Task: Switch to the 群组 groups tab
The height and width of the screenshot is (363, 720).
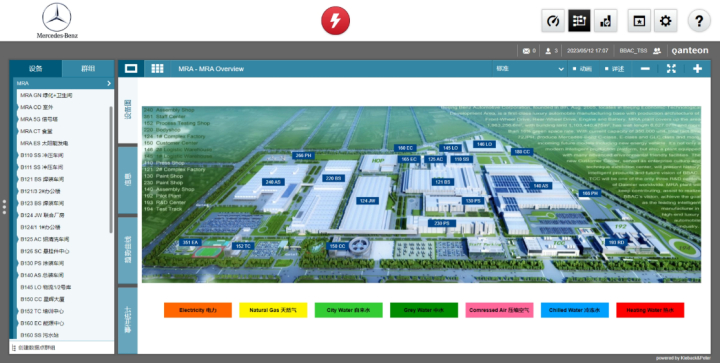Action: [88, 68]
